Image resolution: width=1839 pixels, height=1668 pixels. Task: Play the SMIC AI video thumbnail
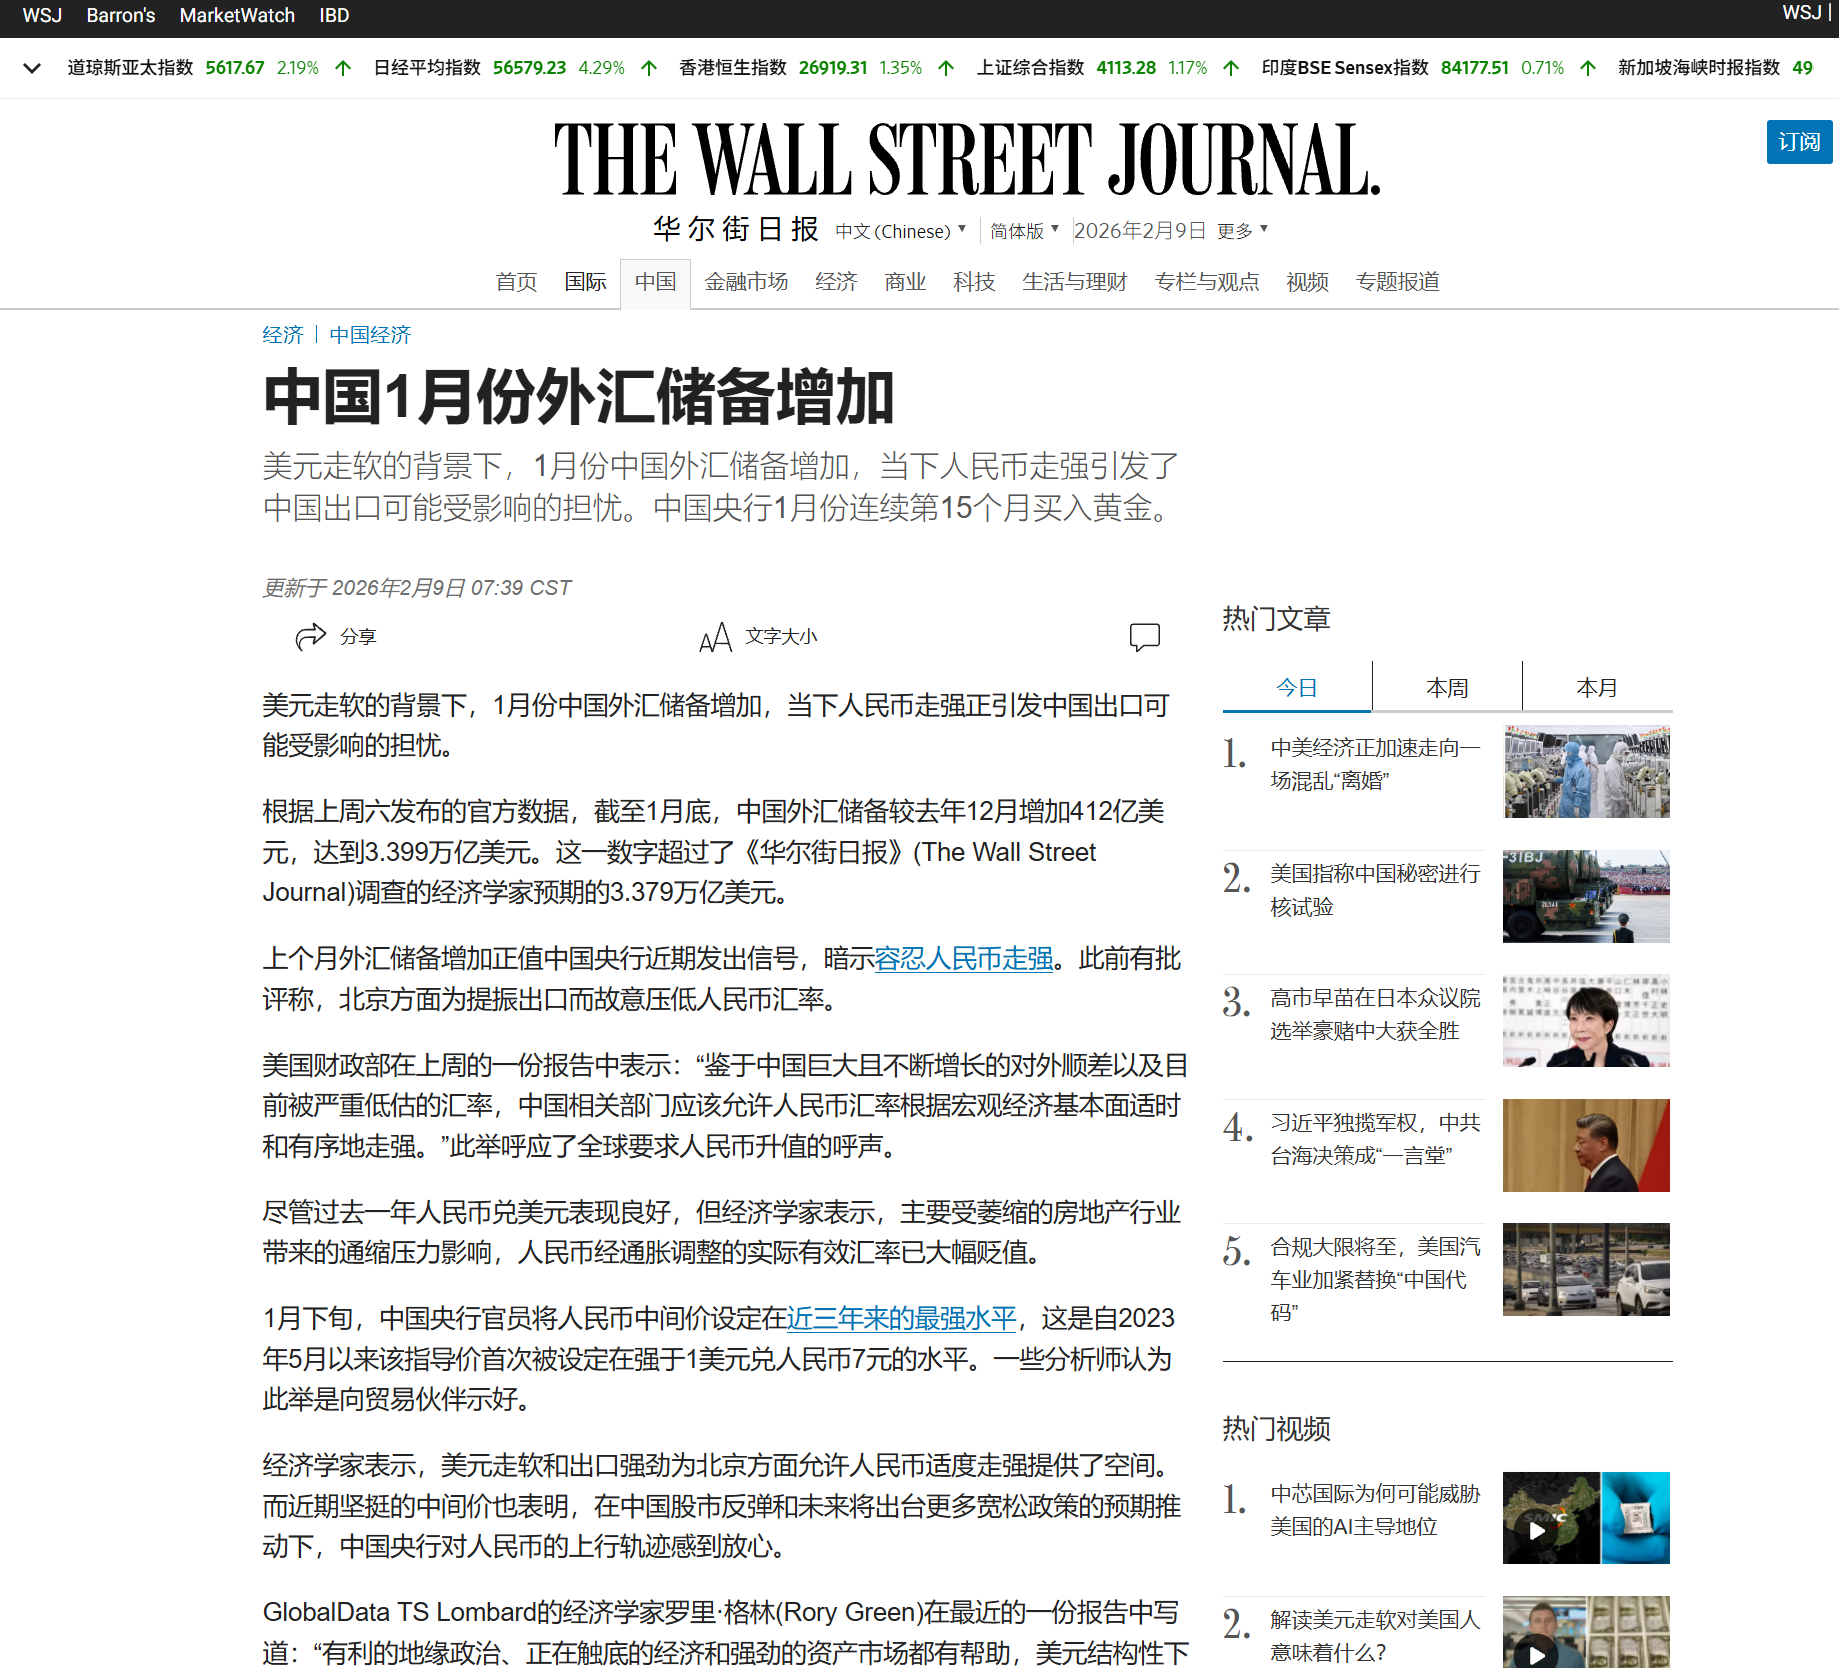[1585, 1517]
